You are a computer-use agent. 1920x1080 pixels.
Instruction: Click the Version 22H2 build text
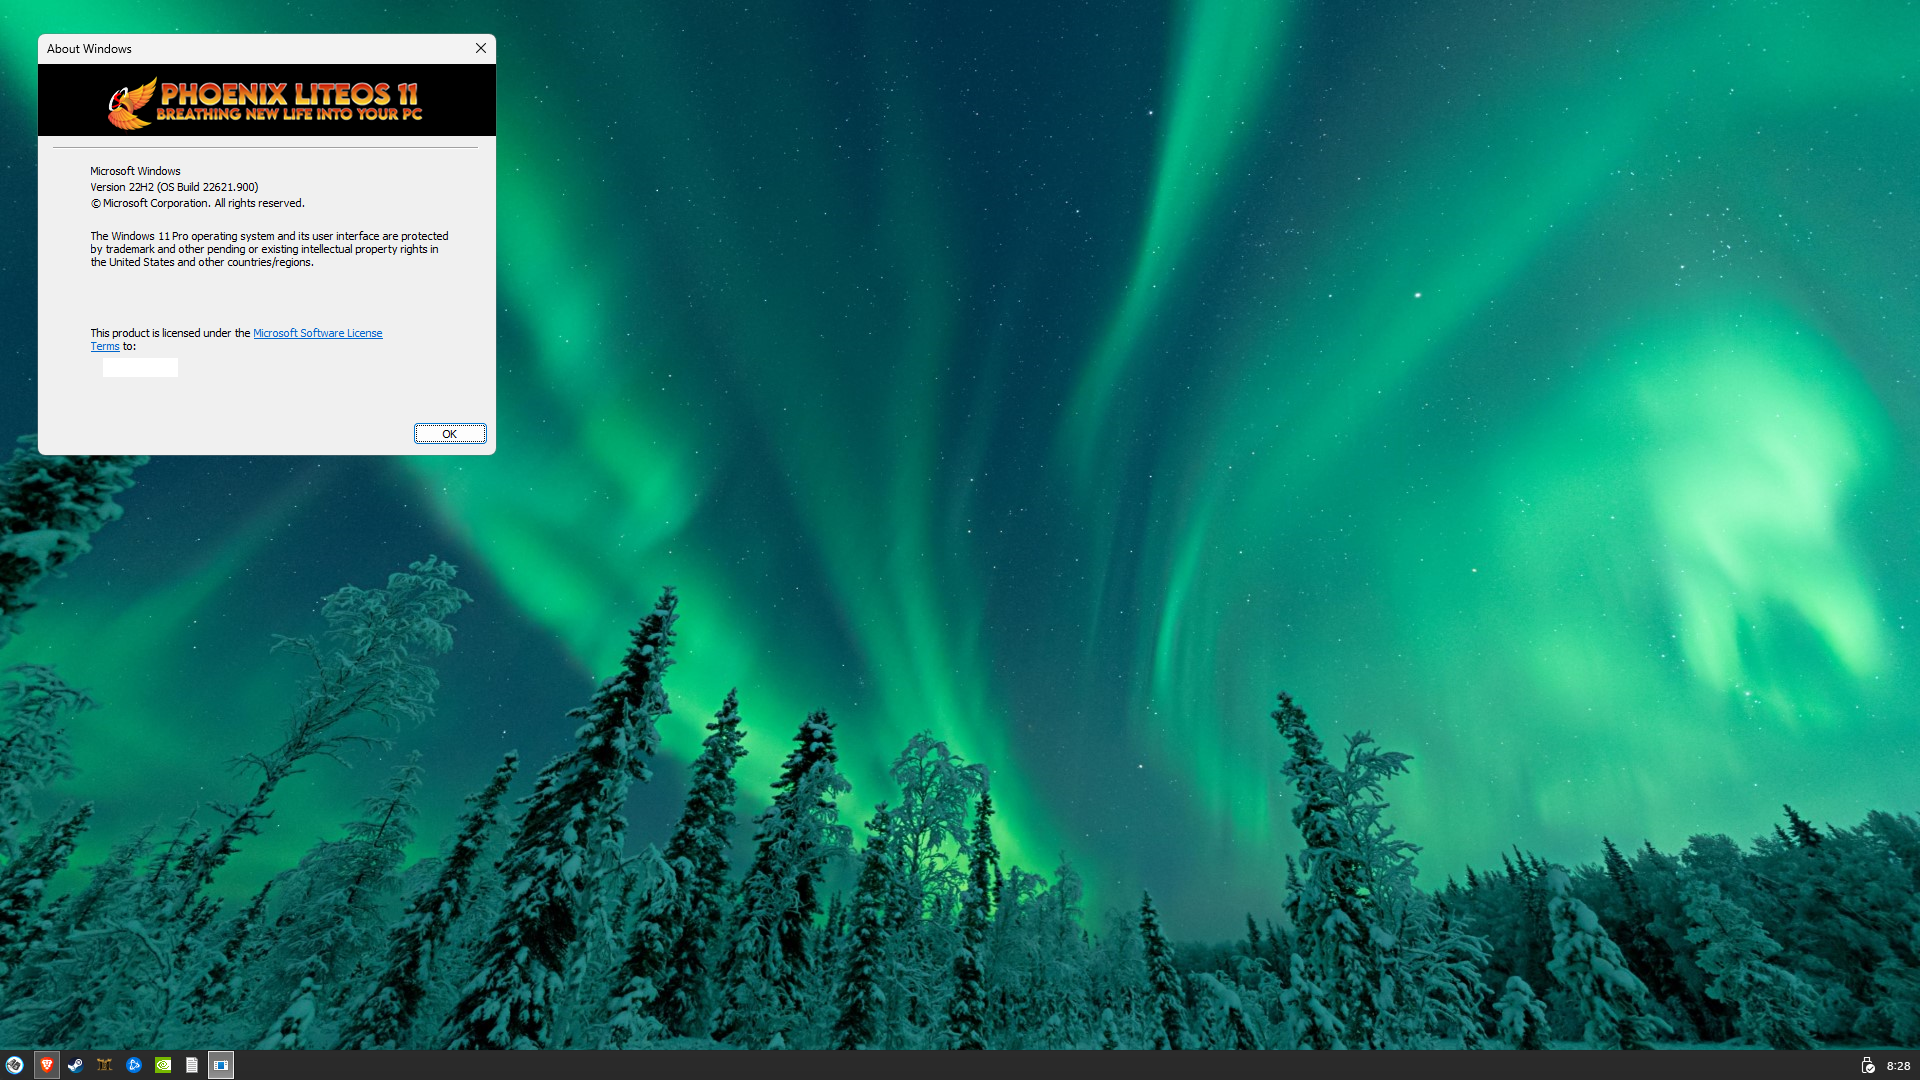(174, 187)
